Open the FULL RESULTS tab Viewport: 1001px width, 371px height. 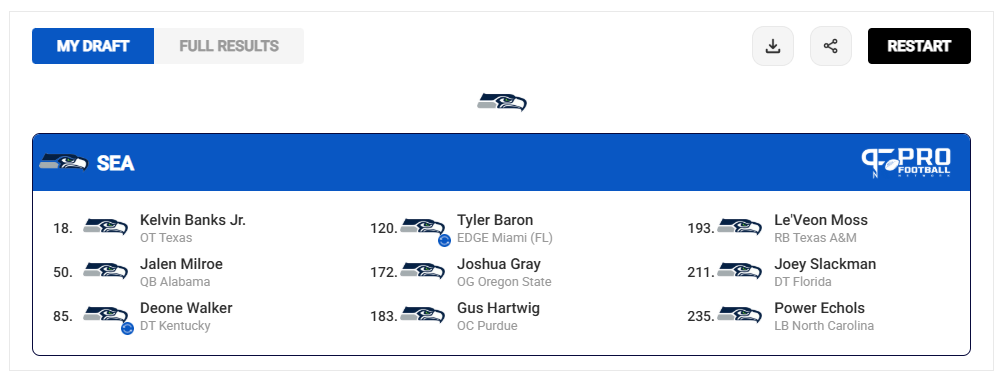tap(229, 46)
